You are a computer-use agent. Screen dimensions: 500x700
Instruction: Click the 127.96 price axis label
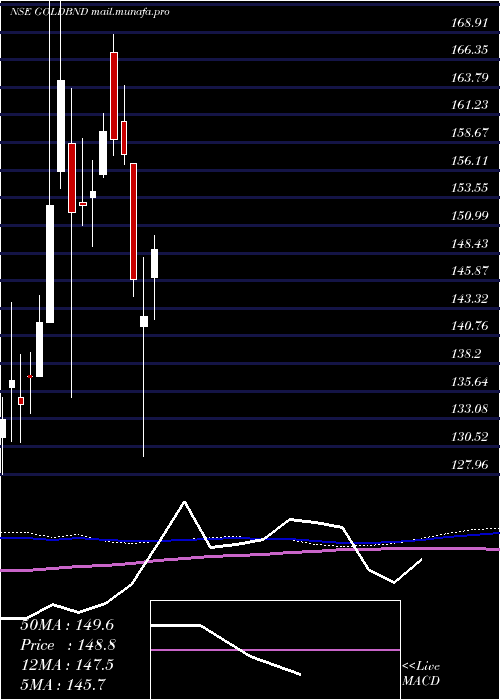(469, 465)
